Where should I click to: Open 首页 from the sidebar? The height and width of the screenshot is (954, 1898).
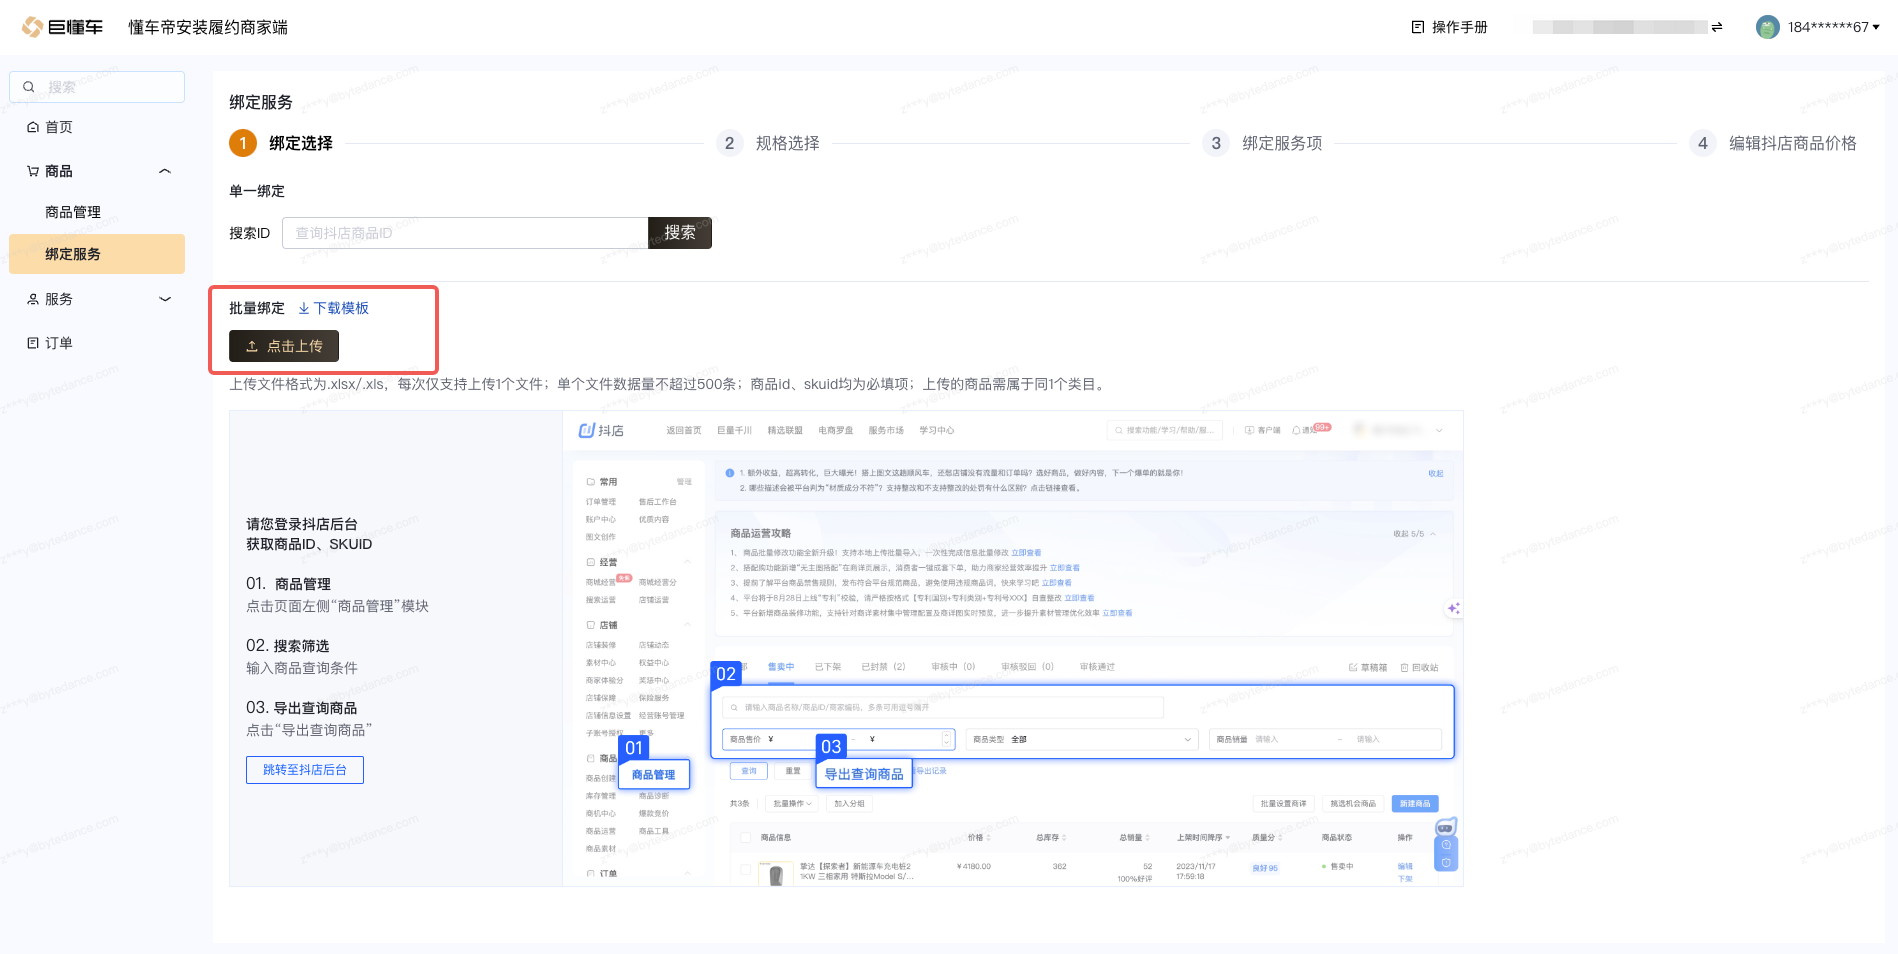pos(59,127)
